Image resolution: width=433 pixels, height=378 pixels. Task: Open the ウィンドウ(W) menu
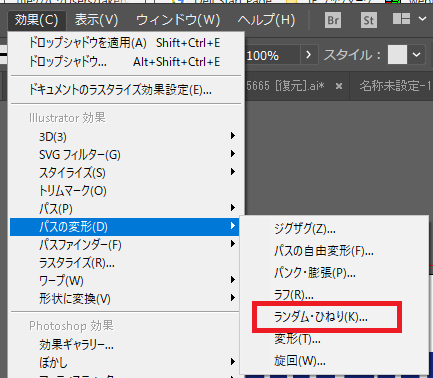[178, 20]
